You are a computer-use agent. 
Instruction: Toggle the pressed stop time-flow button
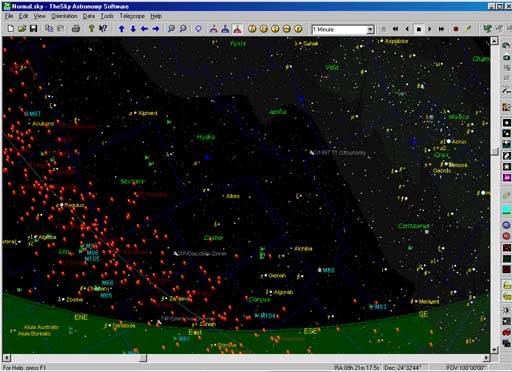pos(419,29)
